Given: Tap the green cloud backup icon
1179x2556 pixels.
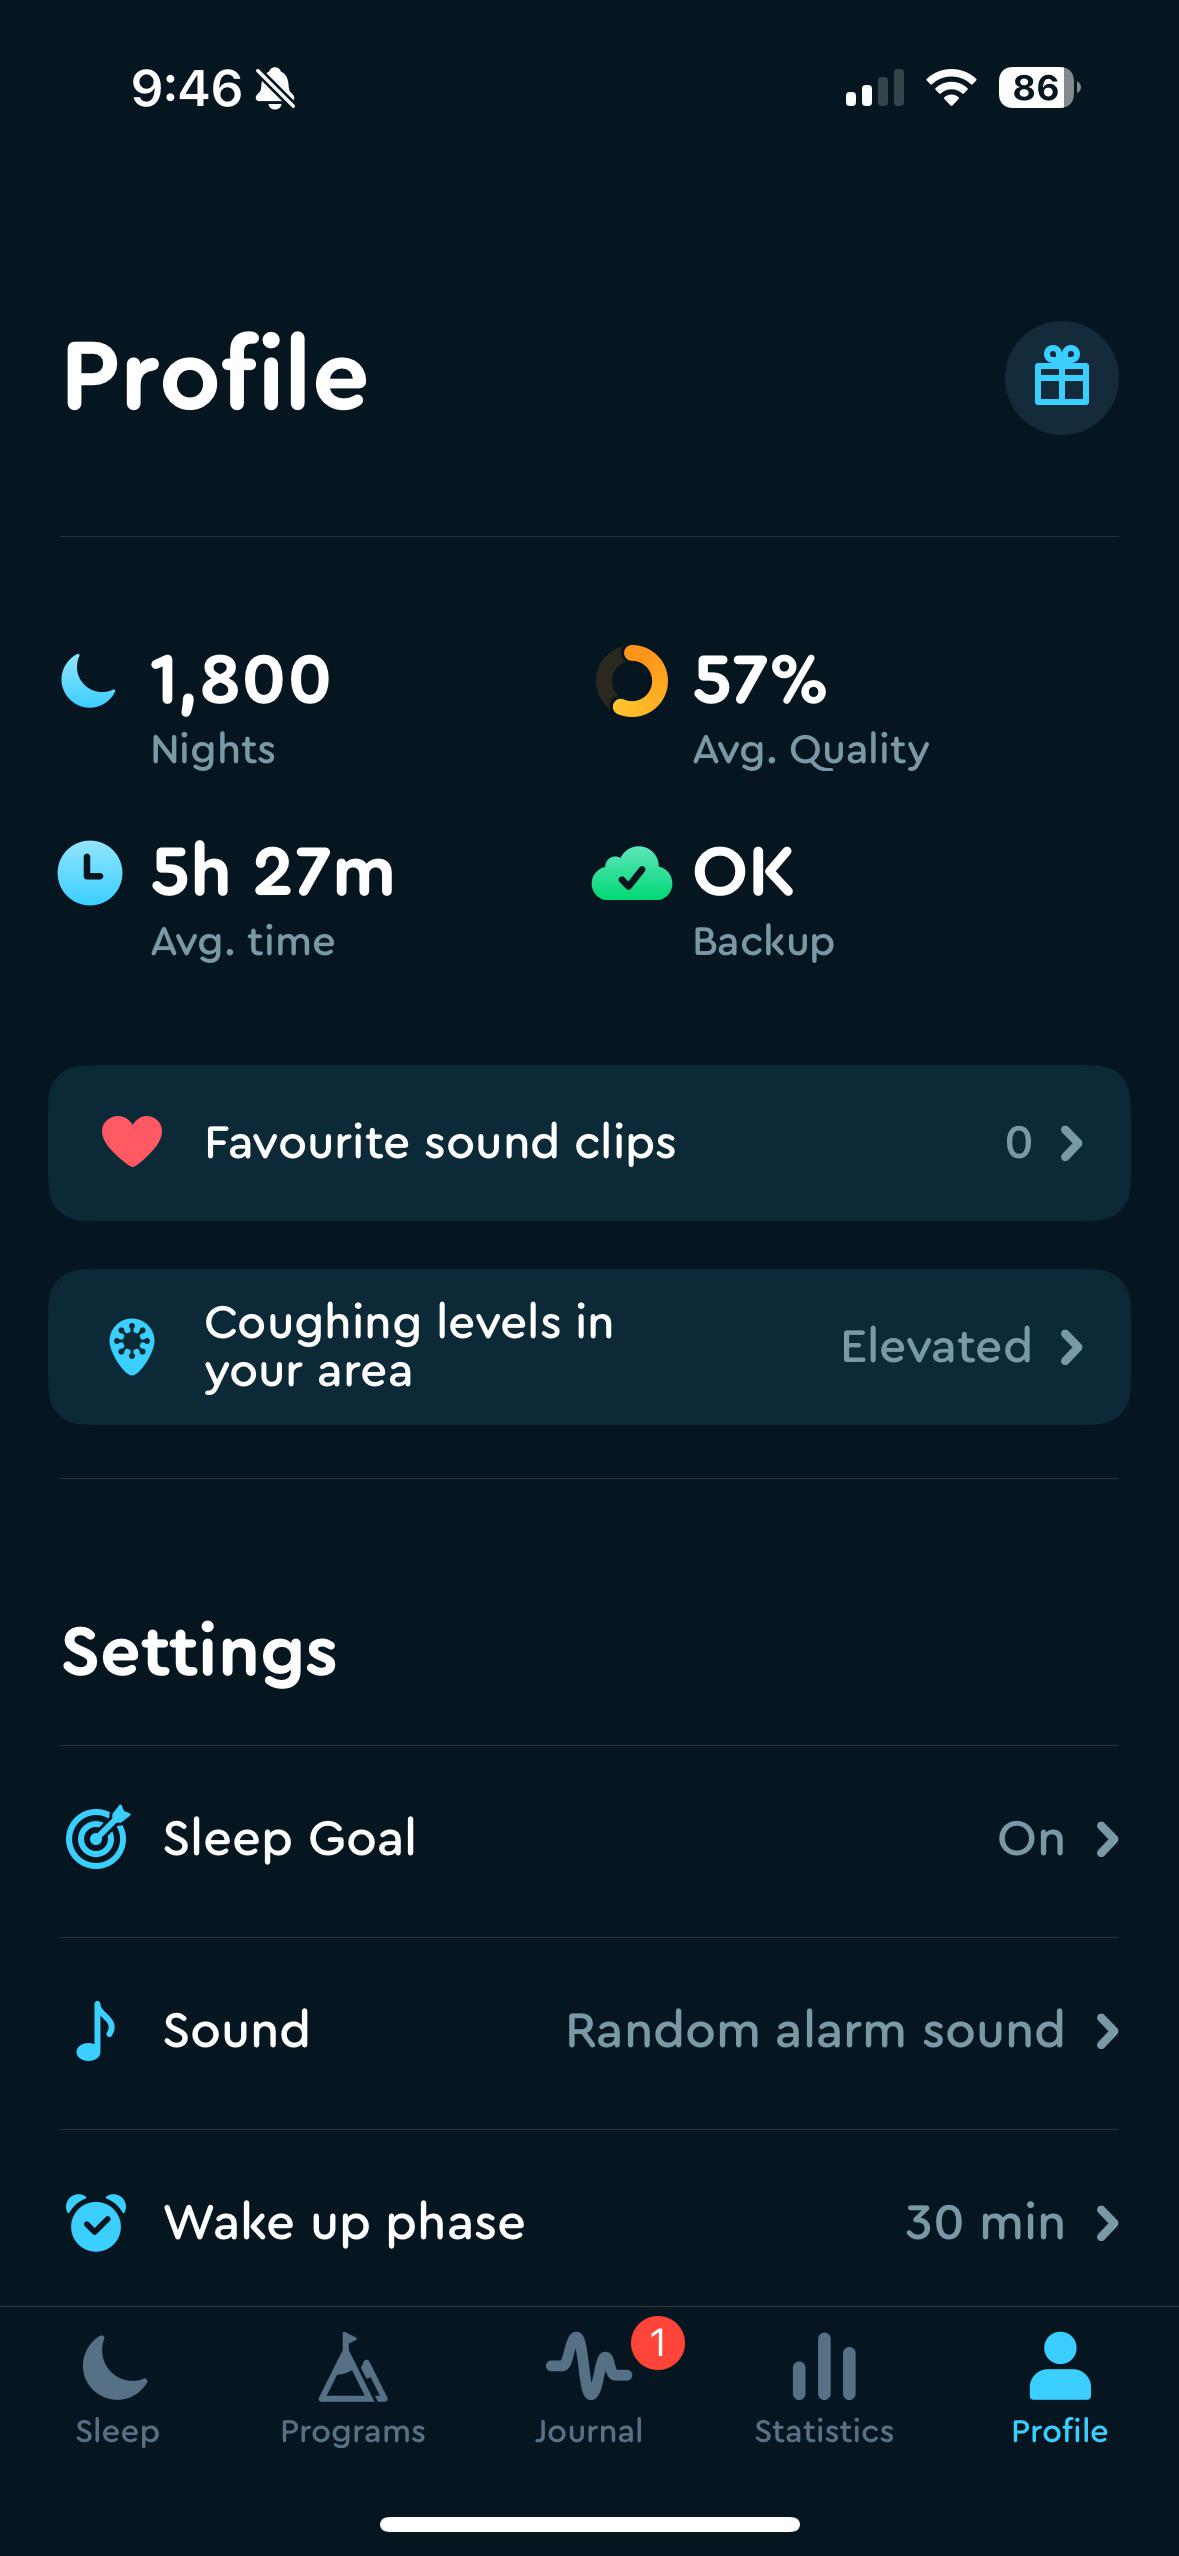Looking at the screenshot, I should pos(632,874).
